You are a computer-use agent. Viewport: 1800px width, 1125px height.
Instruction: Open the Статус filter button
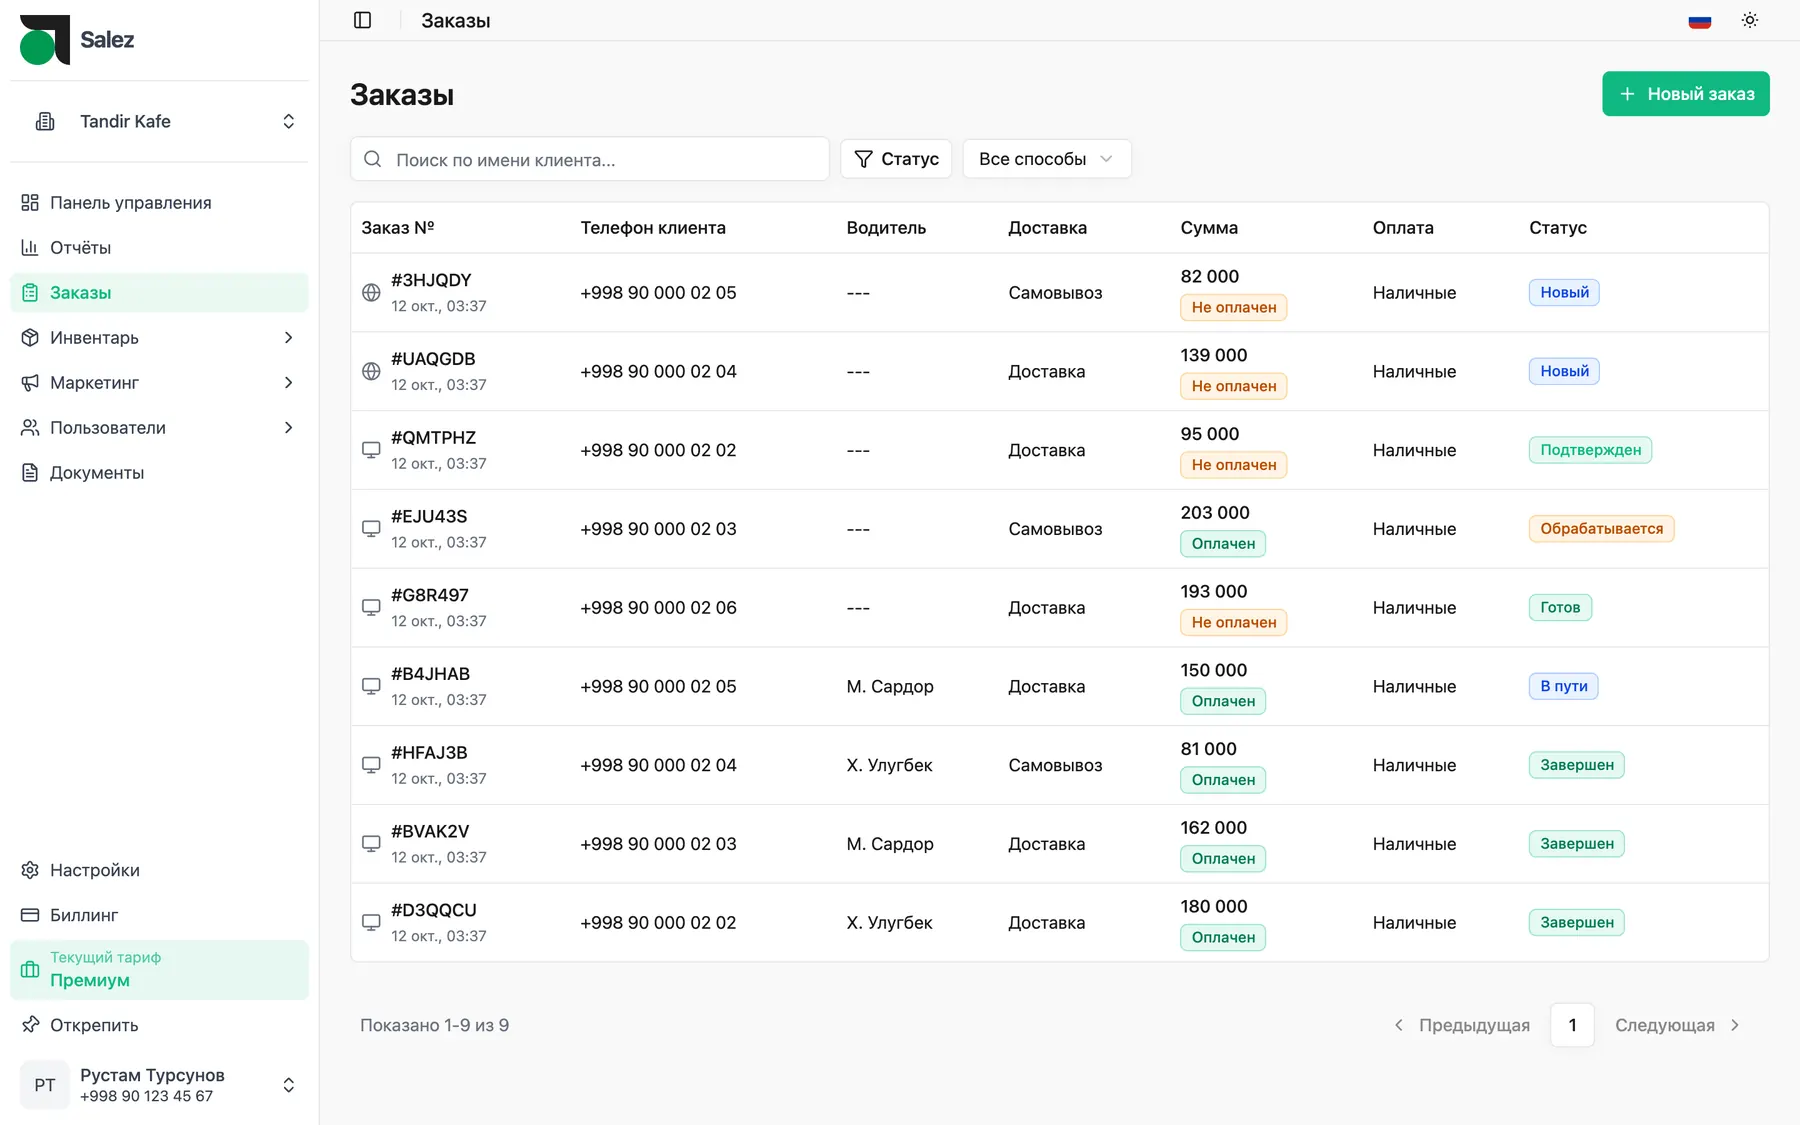896,159
